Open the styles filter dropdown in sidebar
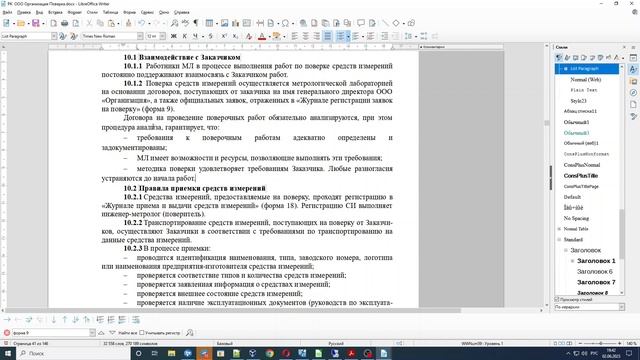This screenshot has width=640, height=360. [622, 307]
